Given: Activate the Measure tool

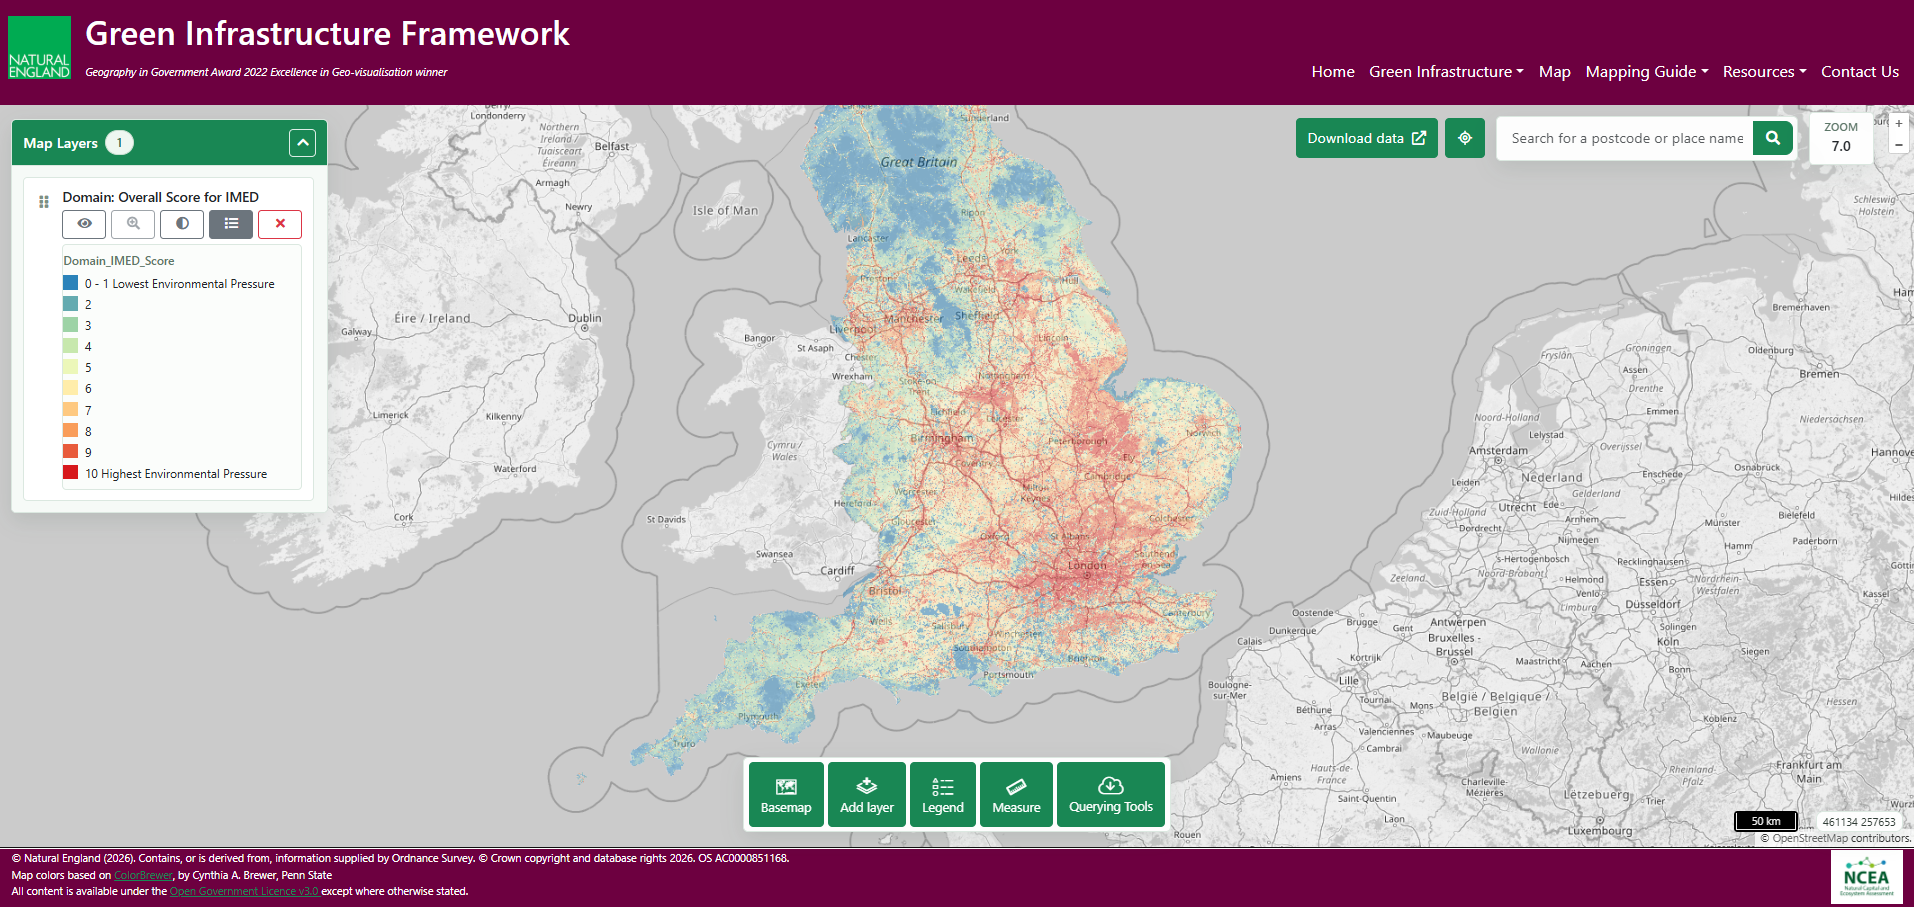Looking at the screenshot, I should [x=1016, y=795].
